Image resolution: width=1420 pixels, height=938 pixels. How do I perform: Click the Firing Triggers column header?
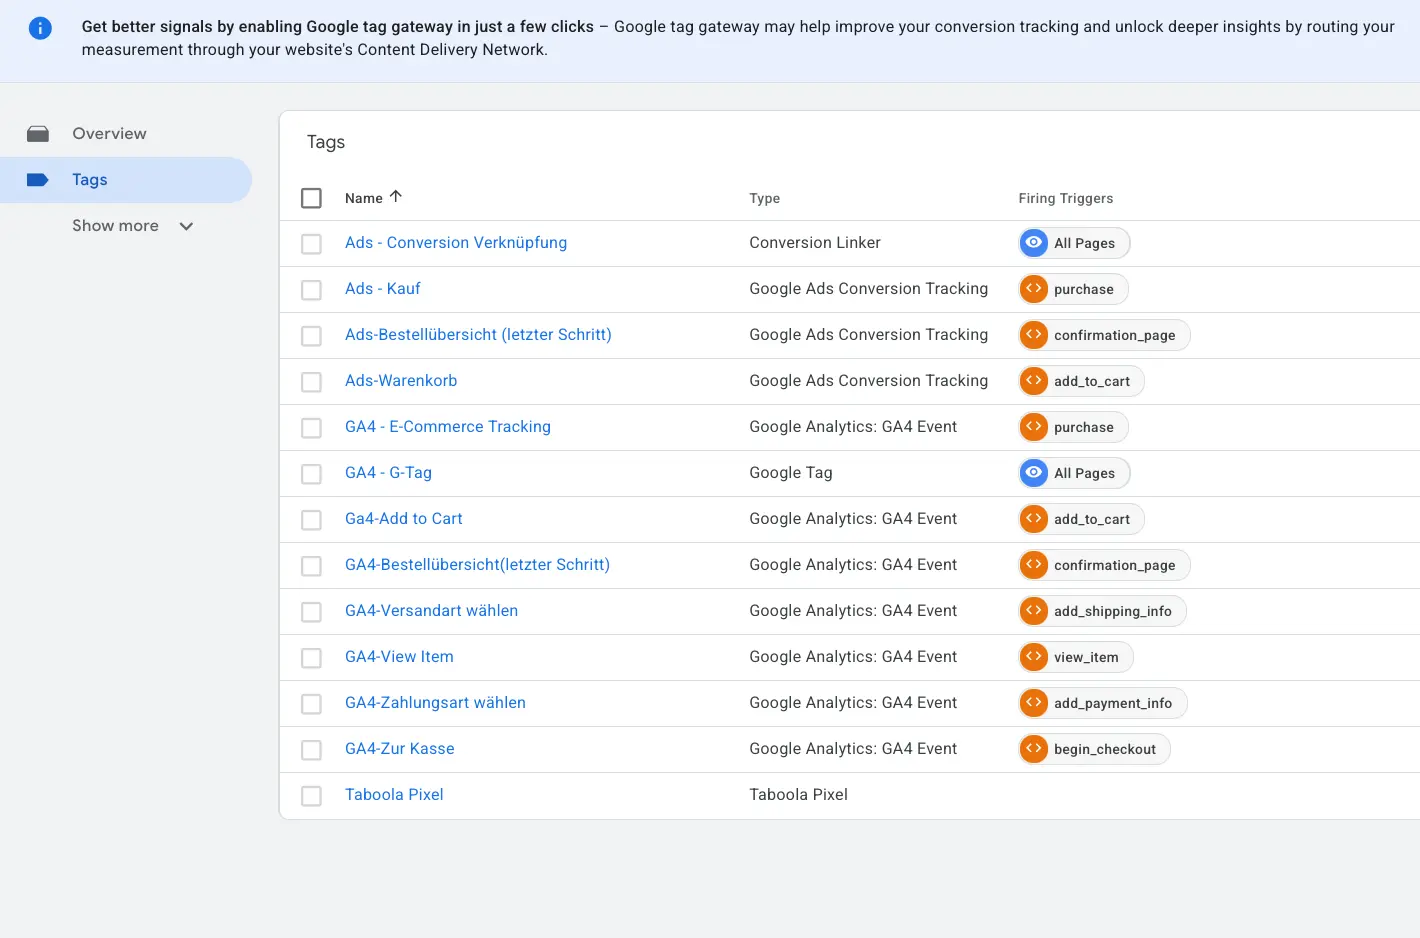1066,198
